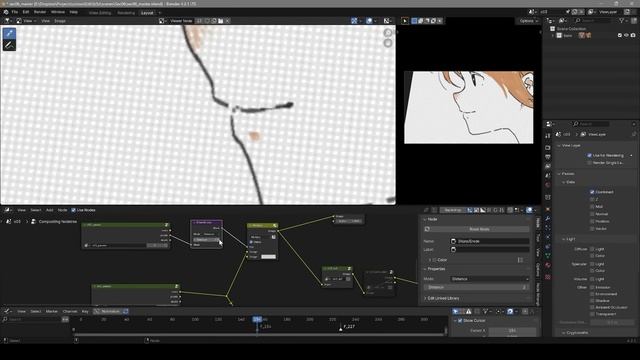Open the Material properties tab icon

pos(548,265)
